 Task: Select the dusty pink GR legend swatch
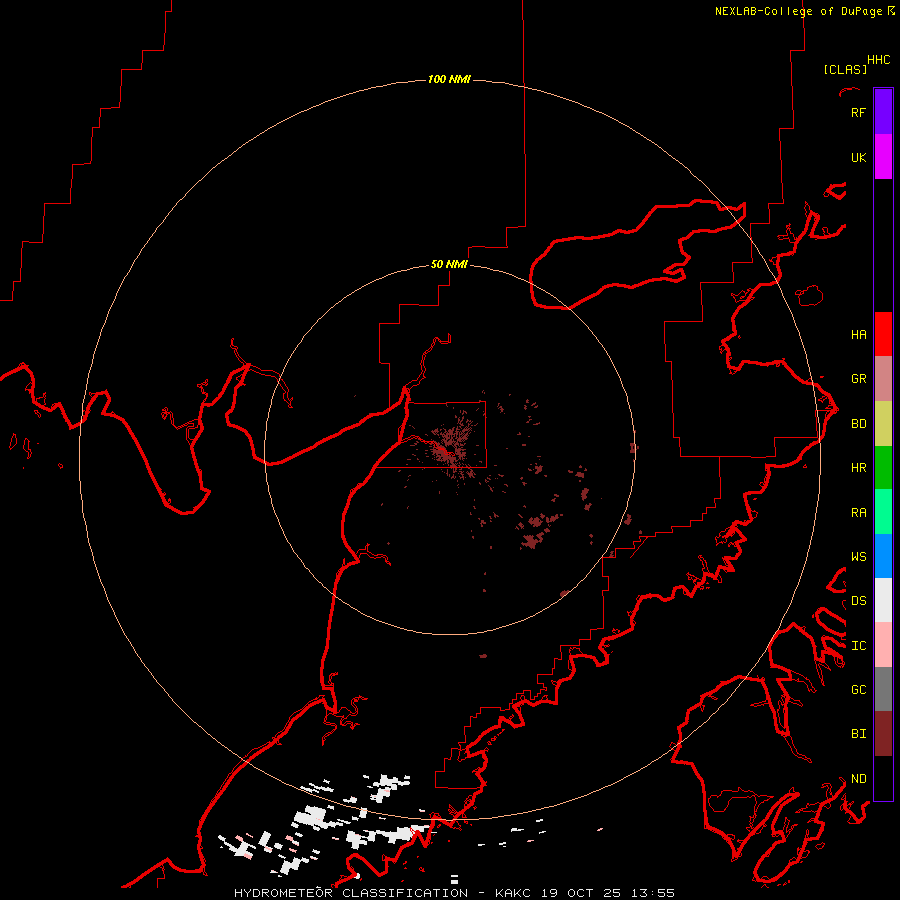[x=883, y=378]
